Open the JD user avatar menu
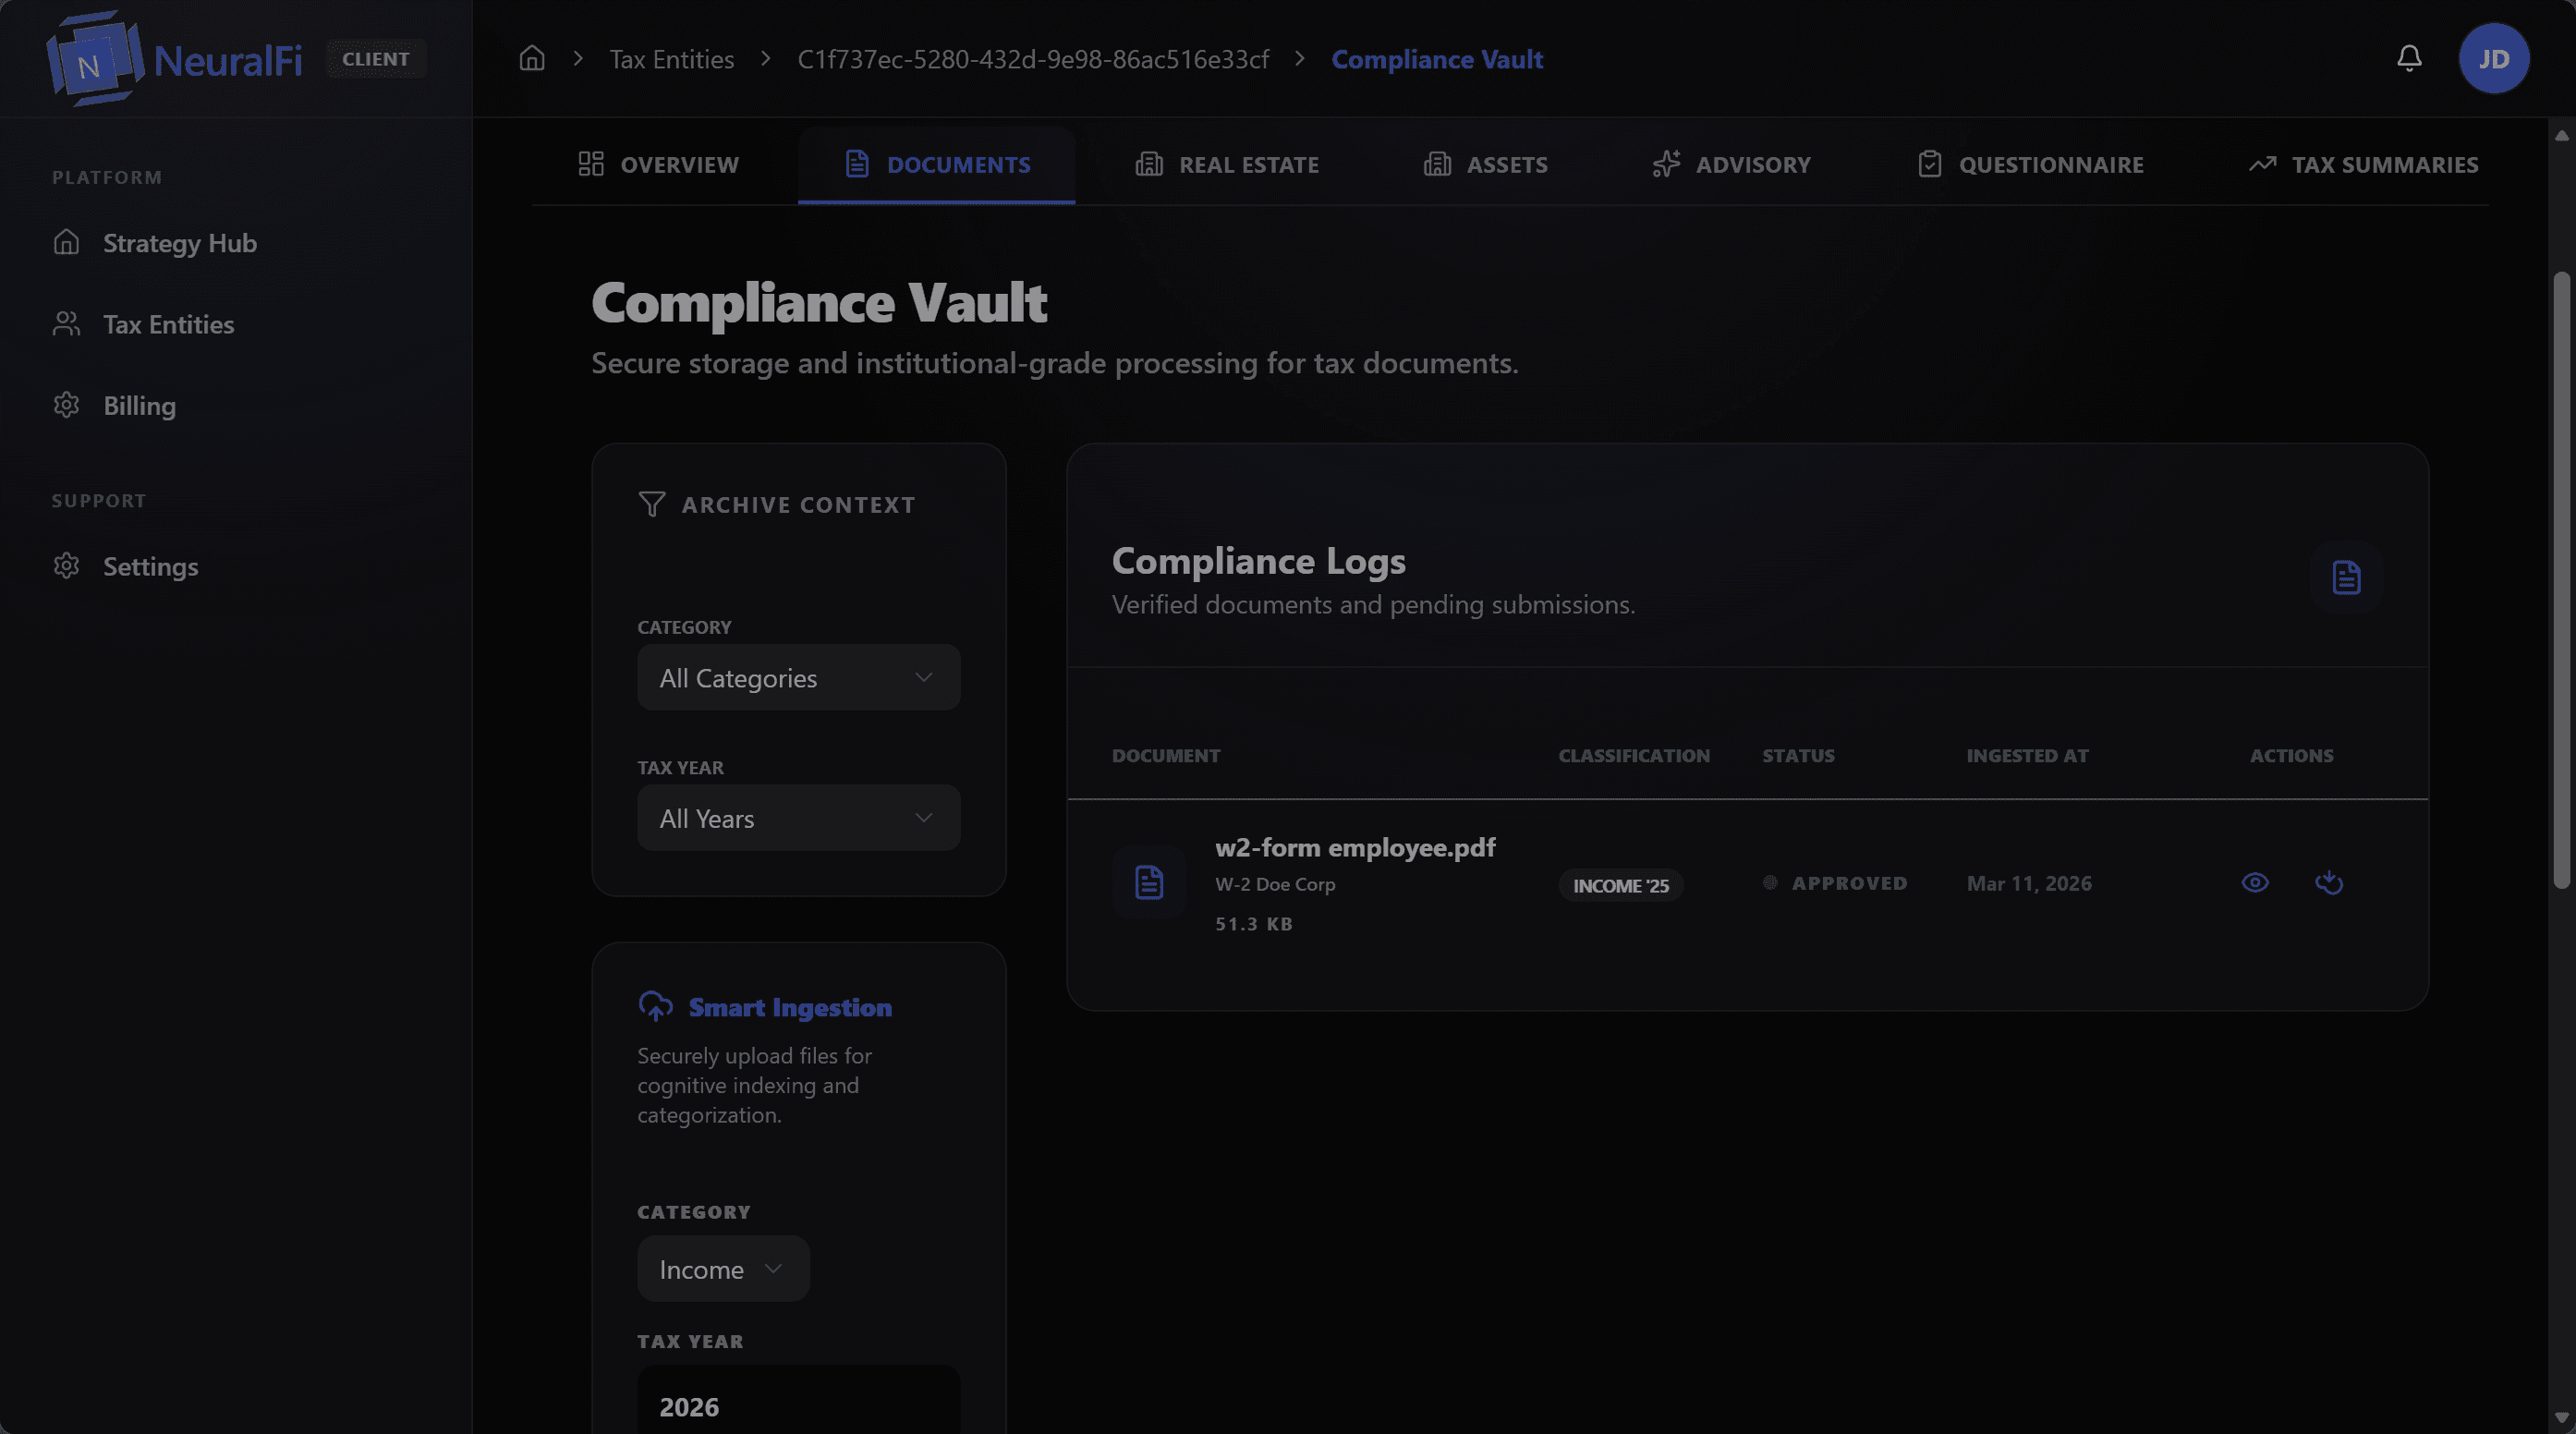The width and height of the screenshot is (2576, 1434). tap(2494, 59)
